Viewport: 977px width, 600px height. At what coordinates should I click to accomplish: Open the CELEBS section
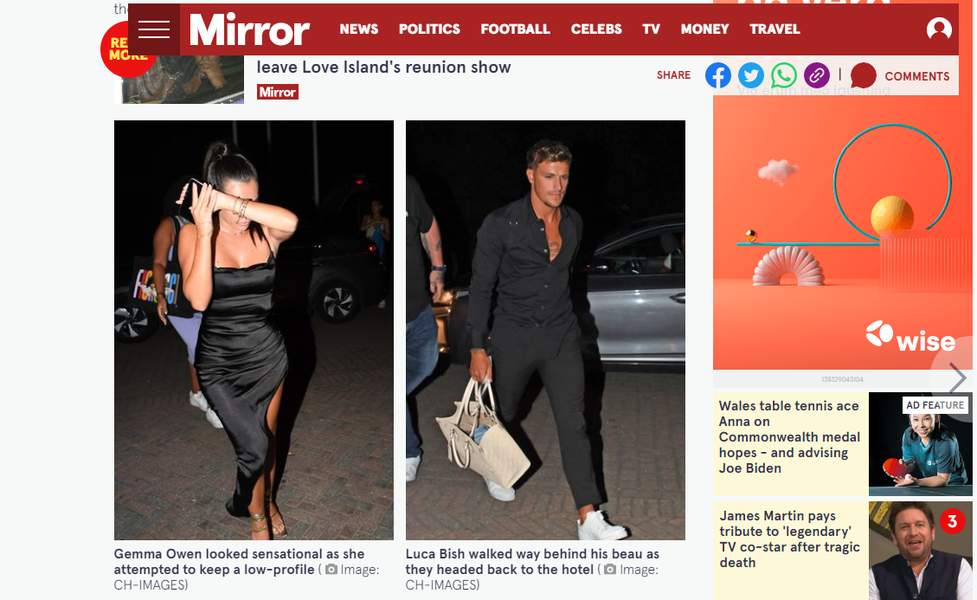point(596,29)
